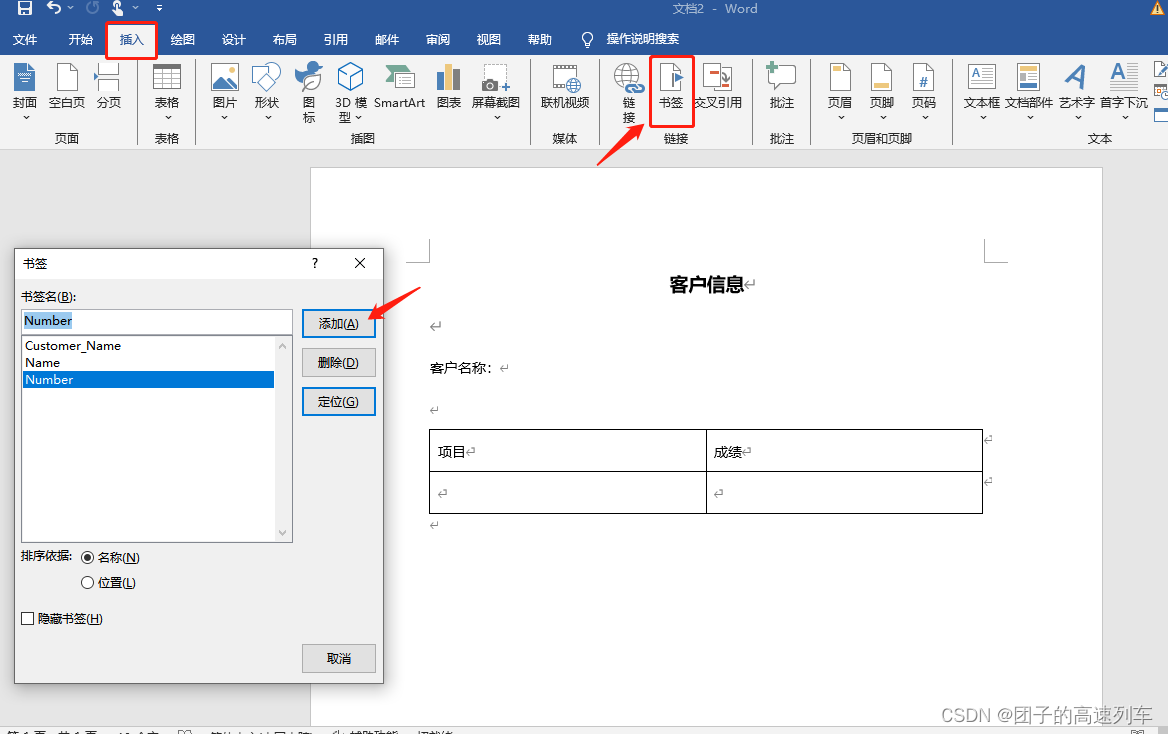Click the bookmark name input field
1168x734 pixels.
click(x=156, y=321)
